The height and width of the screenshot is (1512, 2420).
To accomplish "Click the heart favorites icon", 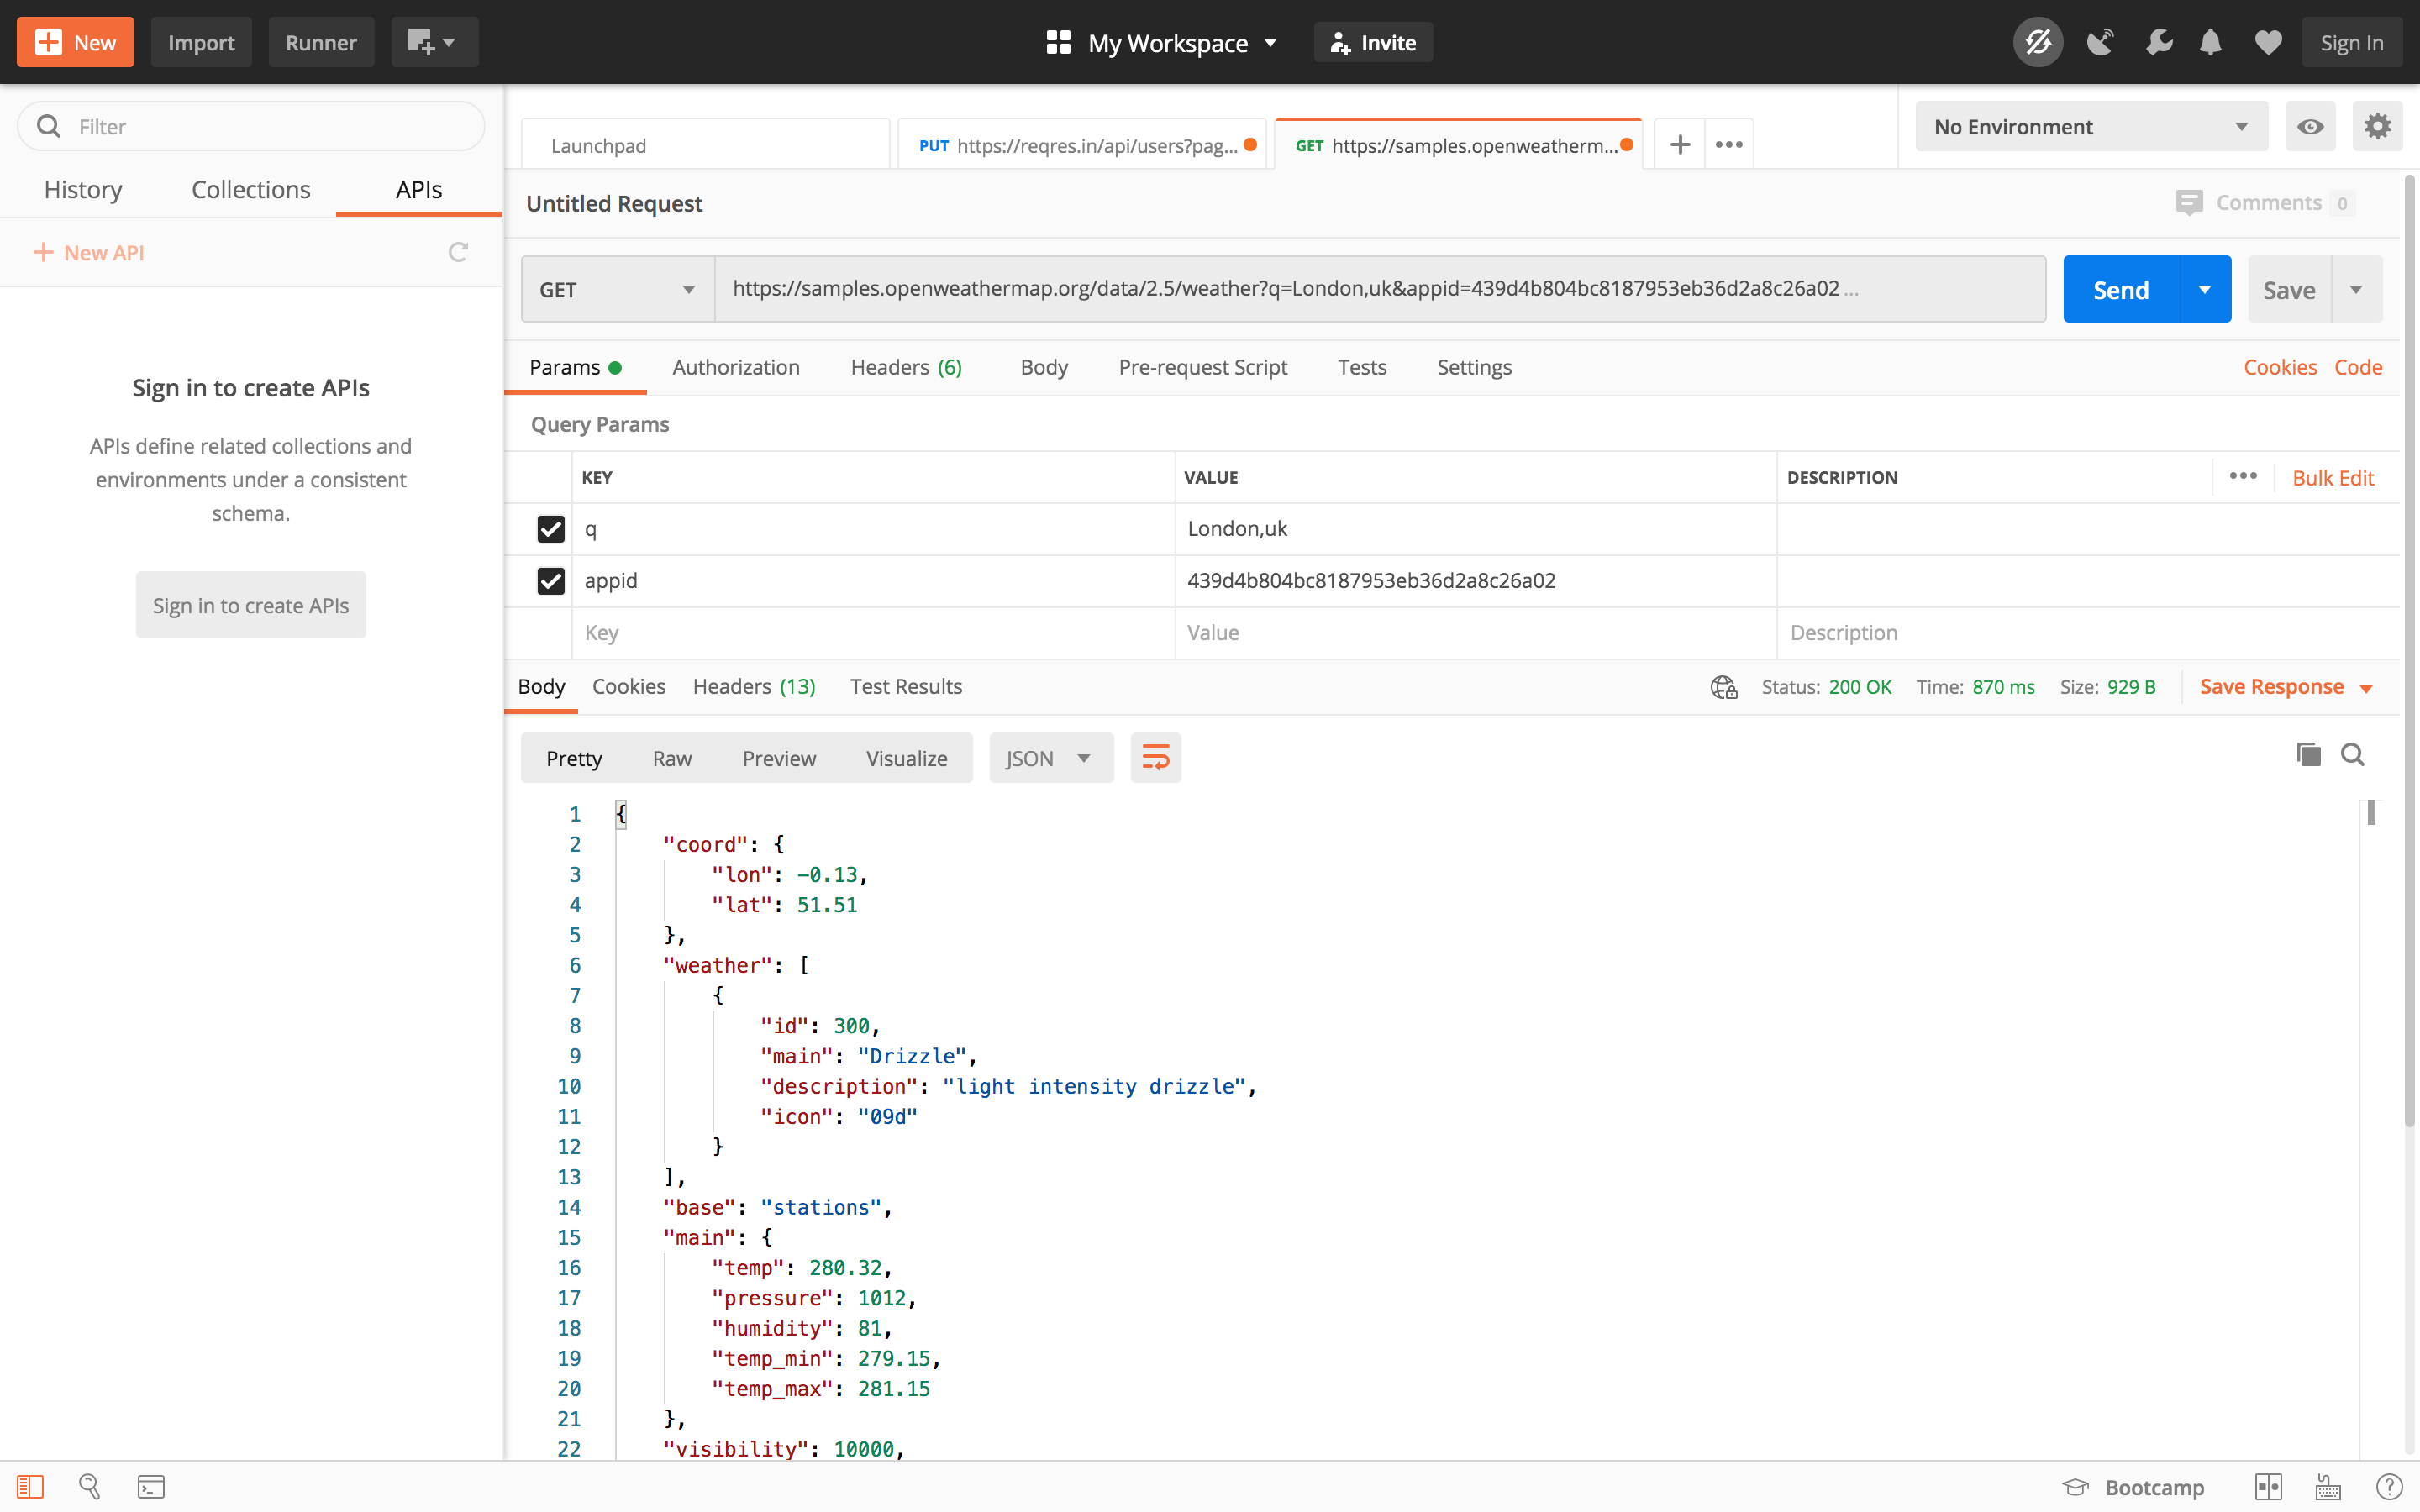I will 2268,42.
